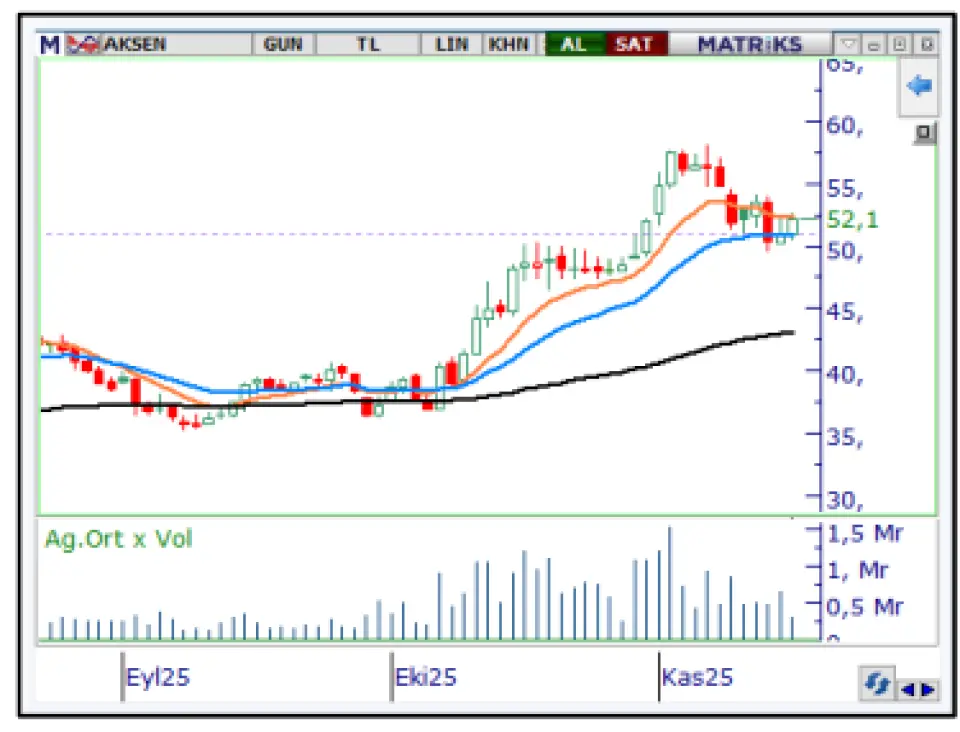Open the GUN period selector

[283, 44]
